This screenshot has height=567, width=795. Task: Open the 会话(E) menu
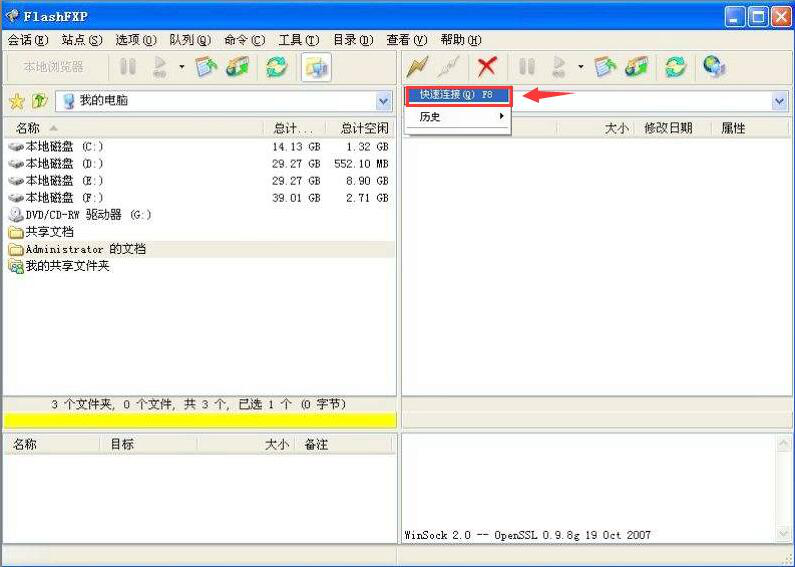[x=28, y=40]
